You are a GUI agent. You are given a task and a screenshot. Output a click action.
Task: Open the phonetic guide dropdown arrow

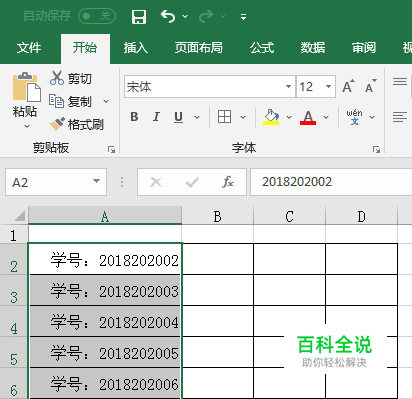tap(372, 117)
